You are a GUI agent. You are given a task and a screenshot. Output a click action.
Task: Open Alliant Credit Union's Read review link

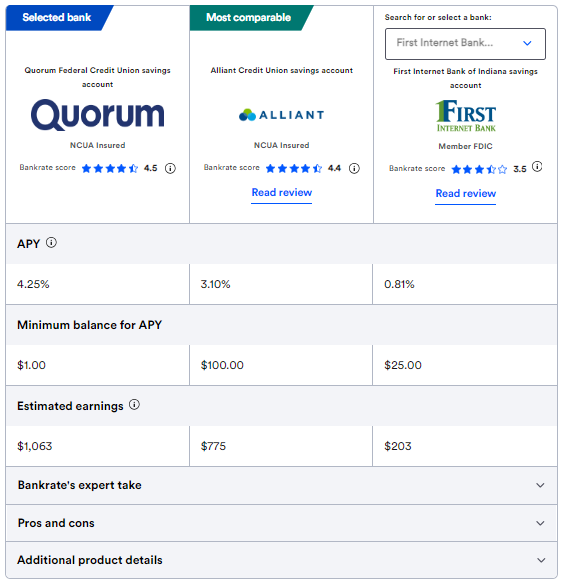281,193
